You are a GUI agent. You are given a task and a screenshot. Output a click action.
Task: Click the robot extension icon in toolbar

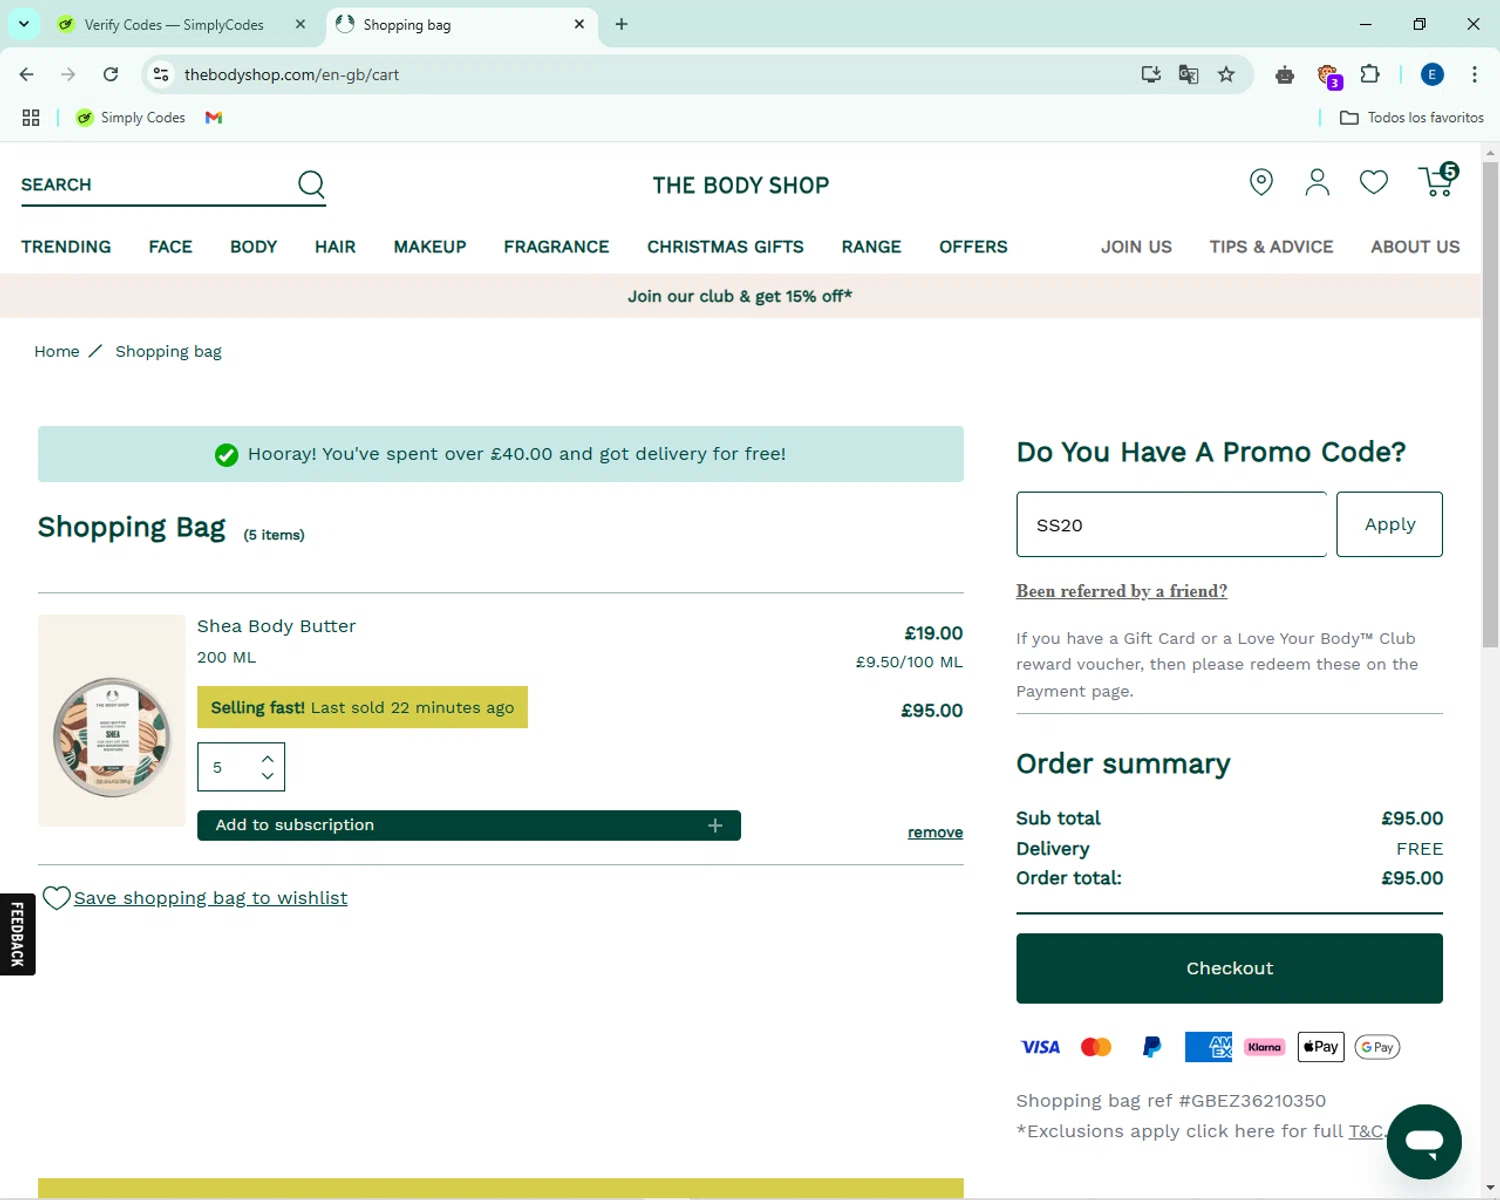[1285, 74]
